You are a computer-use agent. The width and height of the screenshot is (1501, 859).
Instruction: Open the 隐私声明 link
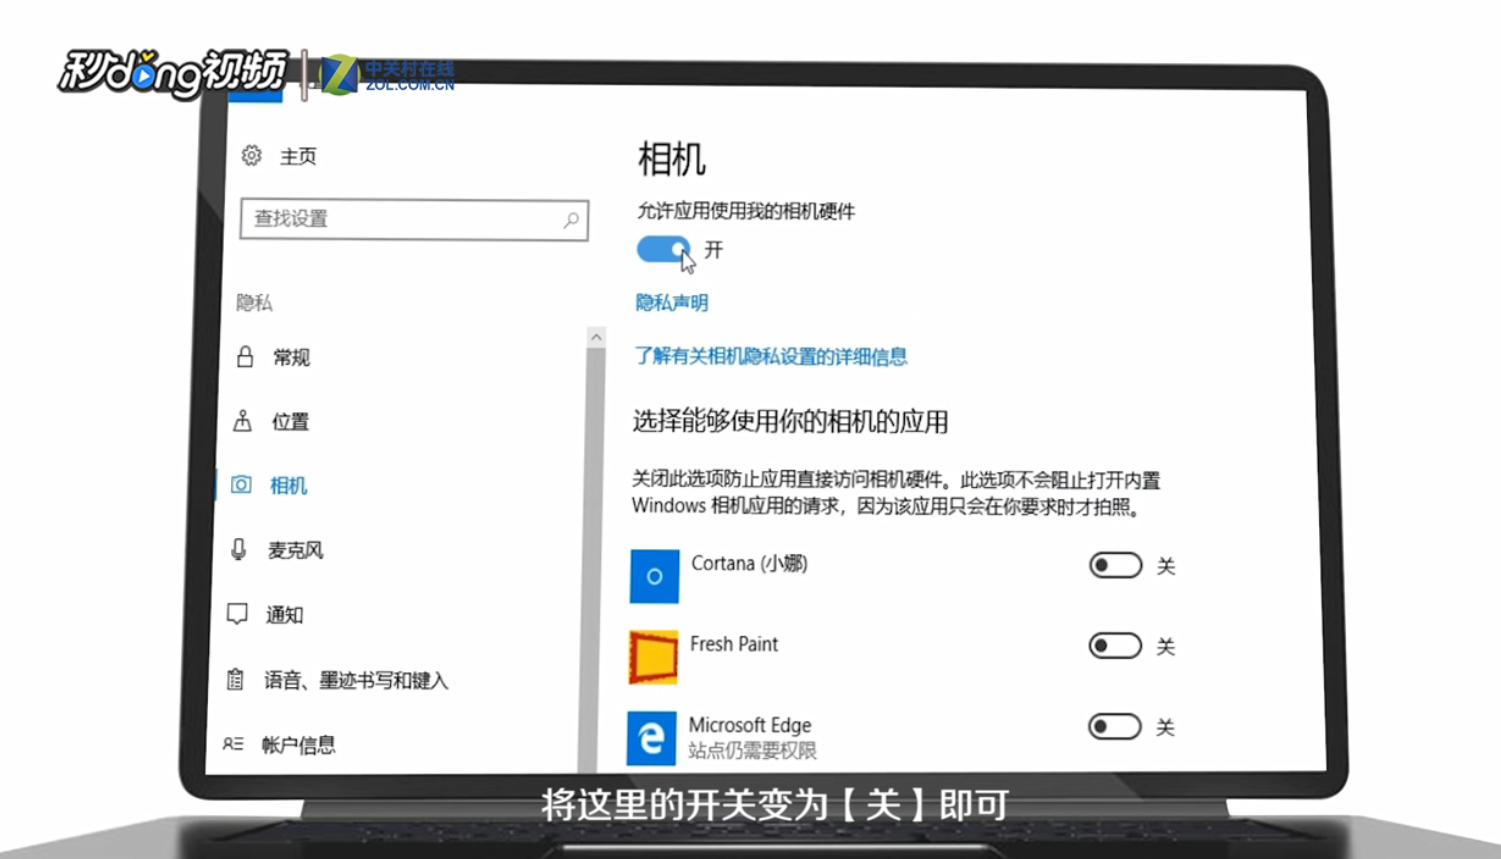click(x=672, y=303)
